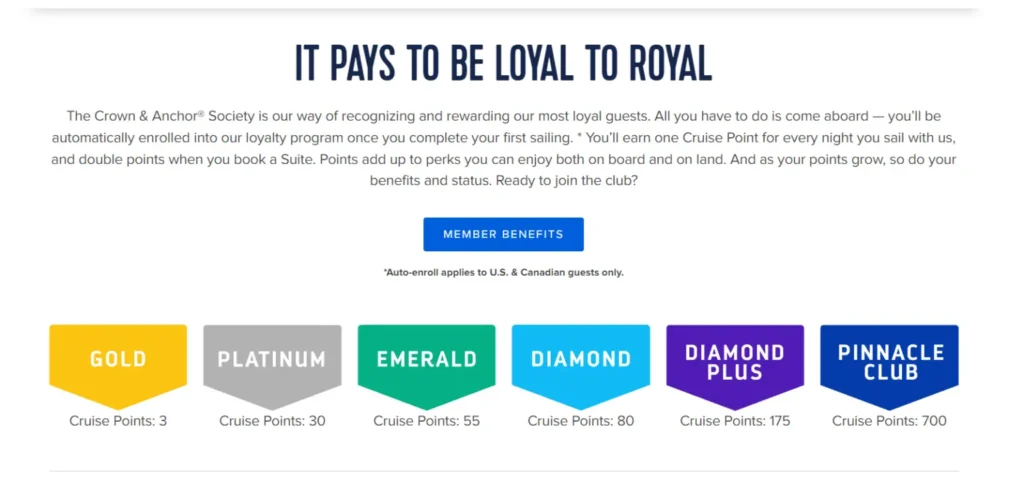1024x481 pixels.
Task: Click the auto-enroll U.S. & Canadian footnote
Action: tap(503, 272)
